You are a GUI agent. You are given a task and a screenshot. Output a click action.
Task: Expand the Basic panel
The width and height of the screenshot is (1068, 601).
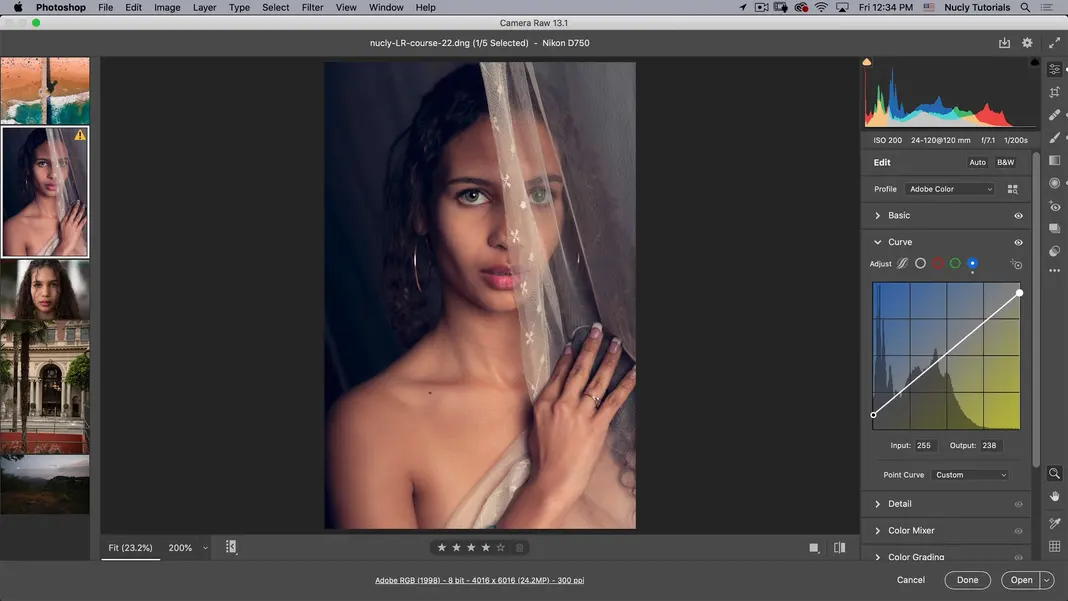877,215
